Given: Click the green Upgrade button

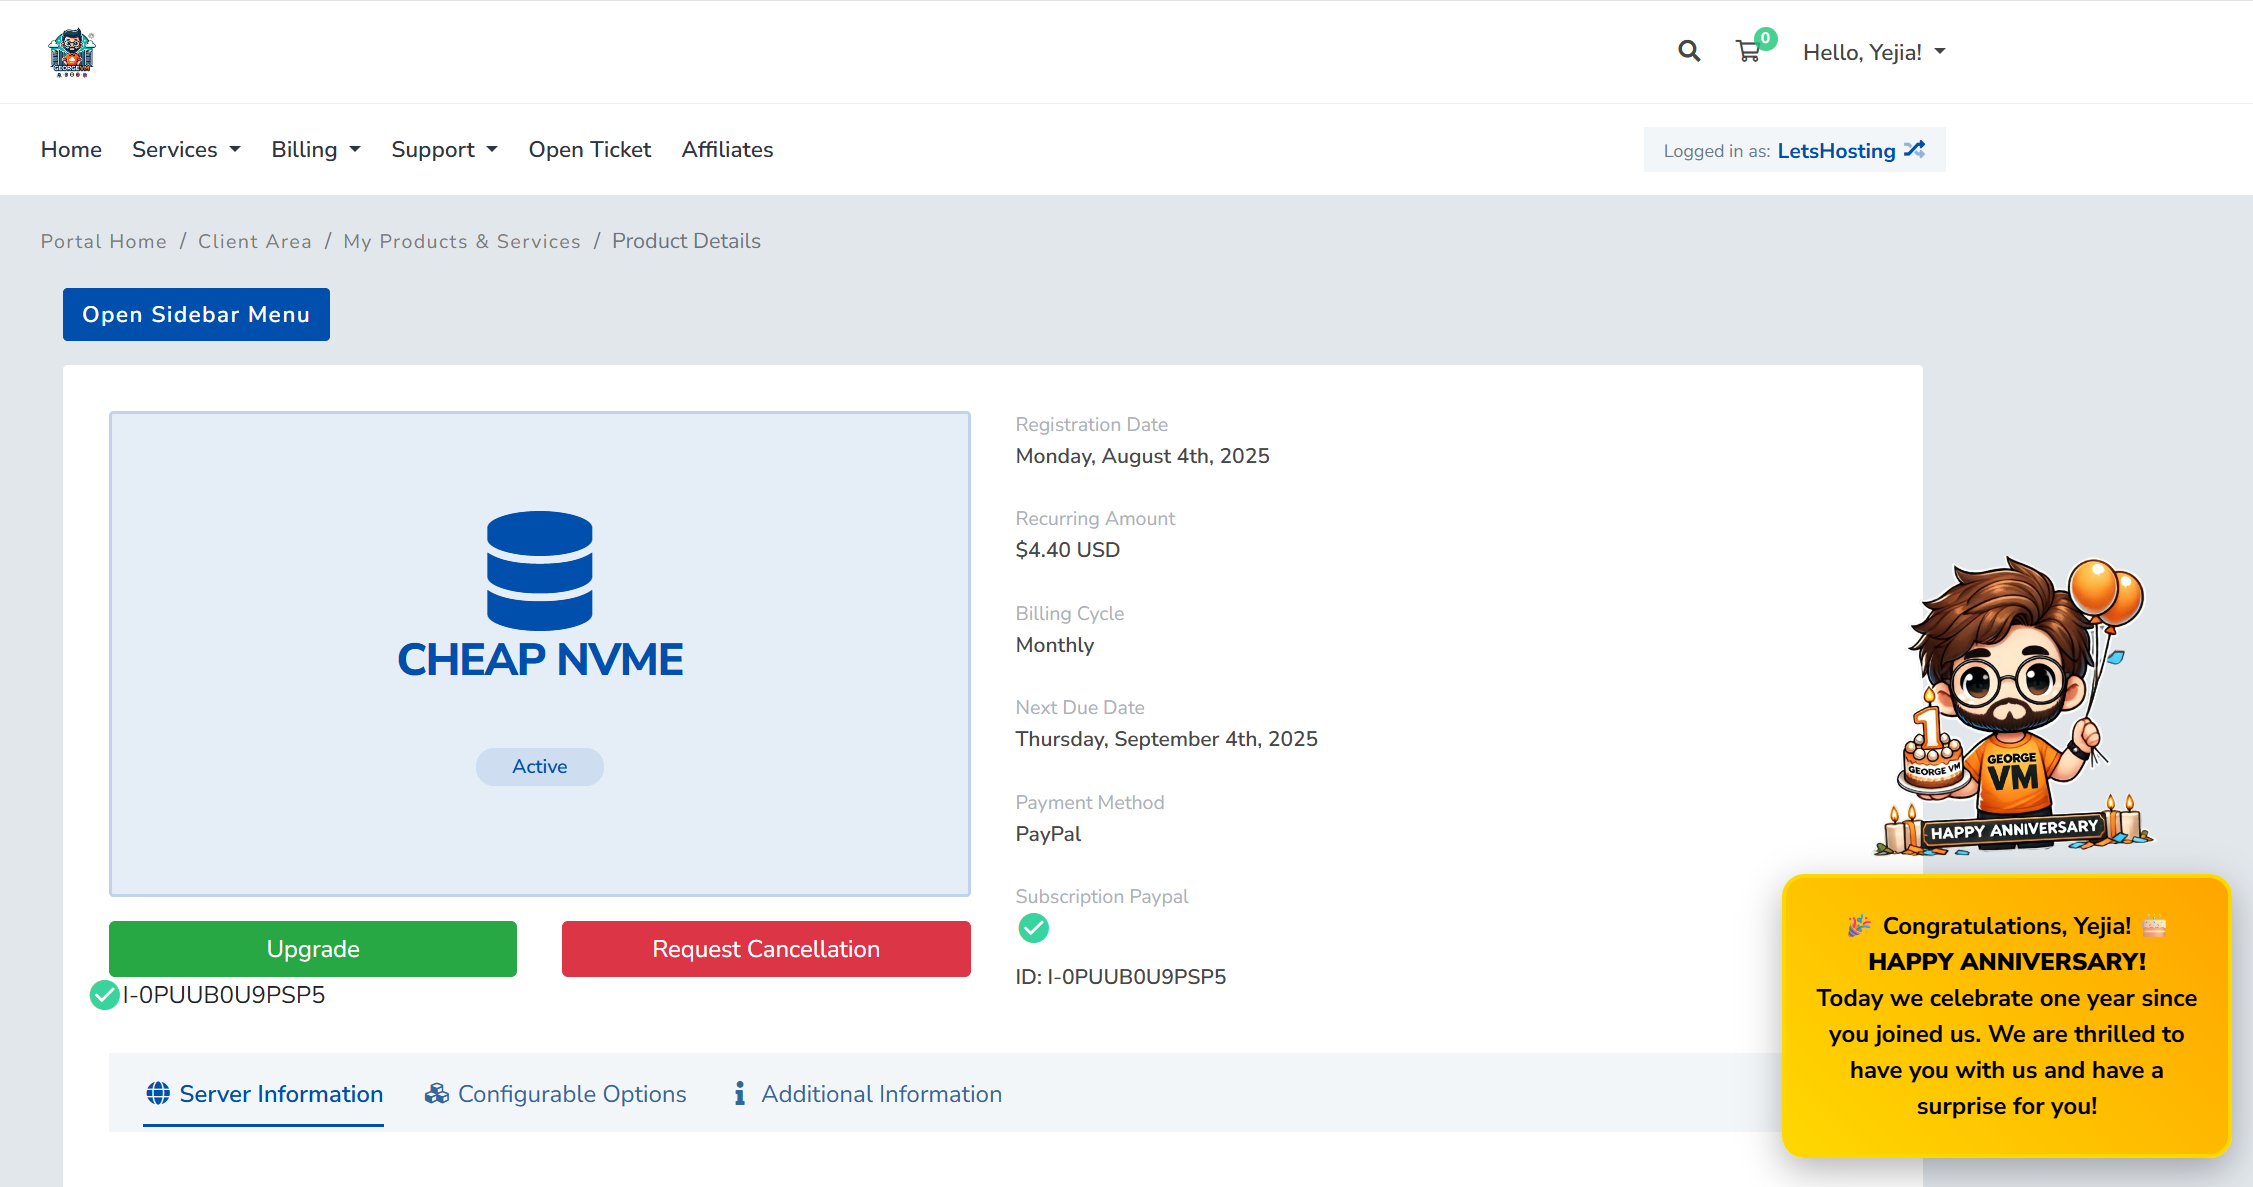Looking at the screenshot, I should pyautogui.click(x=313, y=949).
